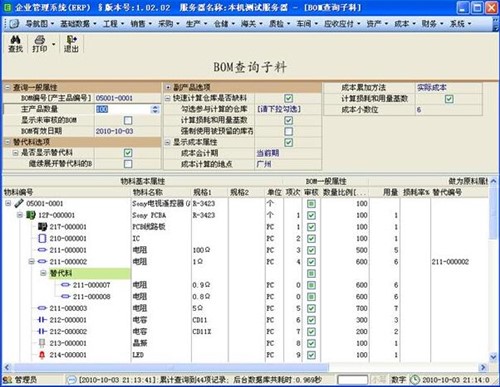Click the 成本计算的地点 value 广州
The height and width of the screenshot is (387, 500).
[x=264, y=164]
